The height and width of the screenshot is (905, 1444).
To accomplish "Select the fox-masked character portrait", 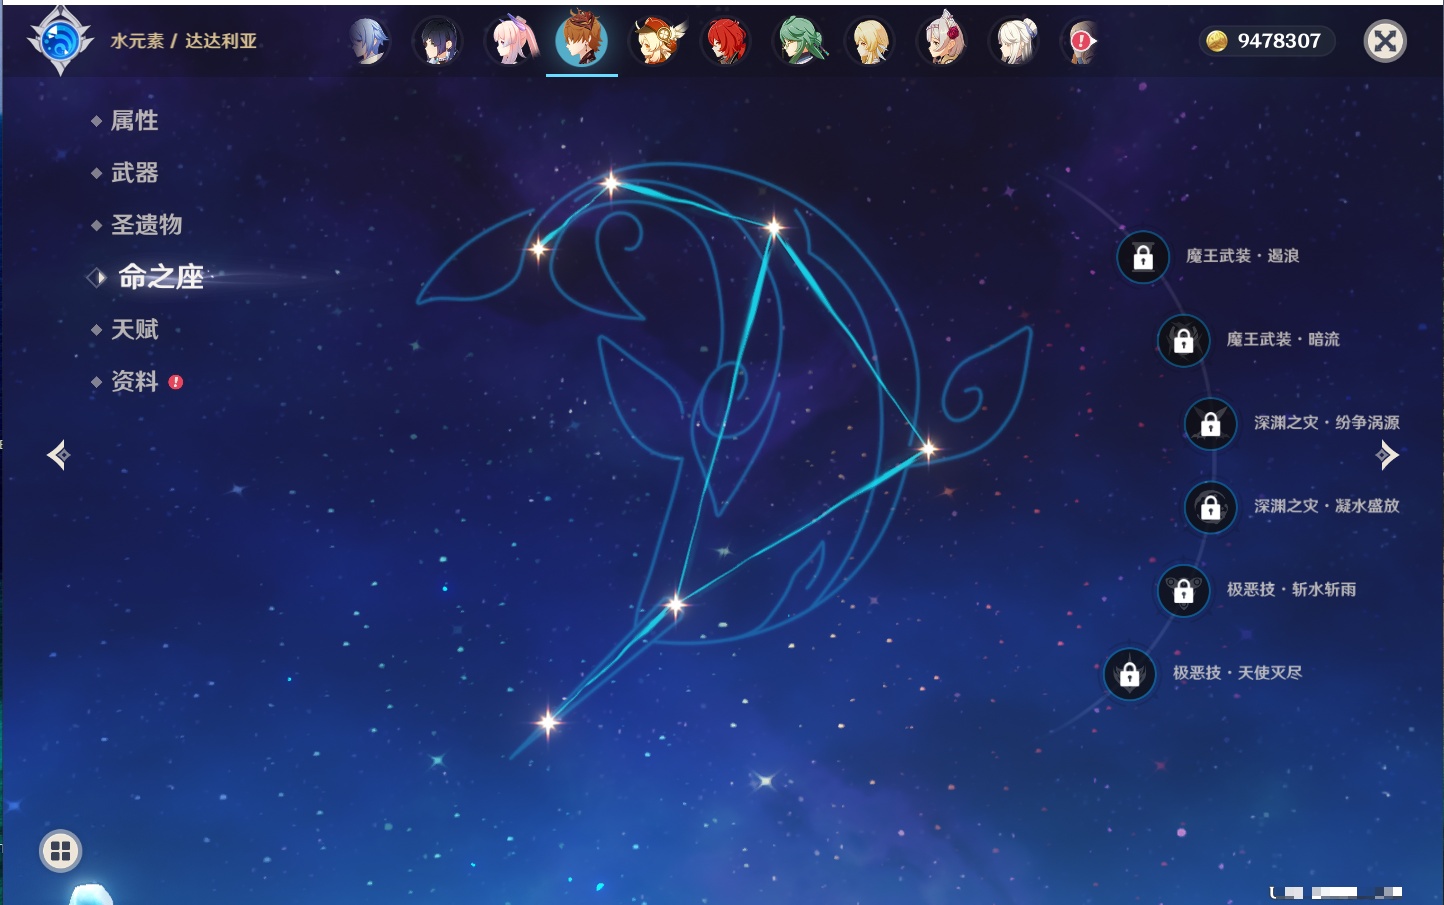I will point(943,41).
